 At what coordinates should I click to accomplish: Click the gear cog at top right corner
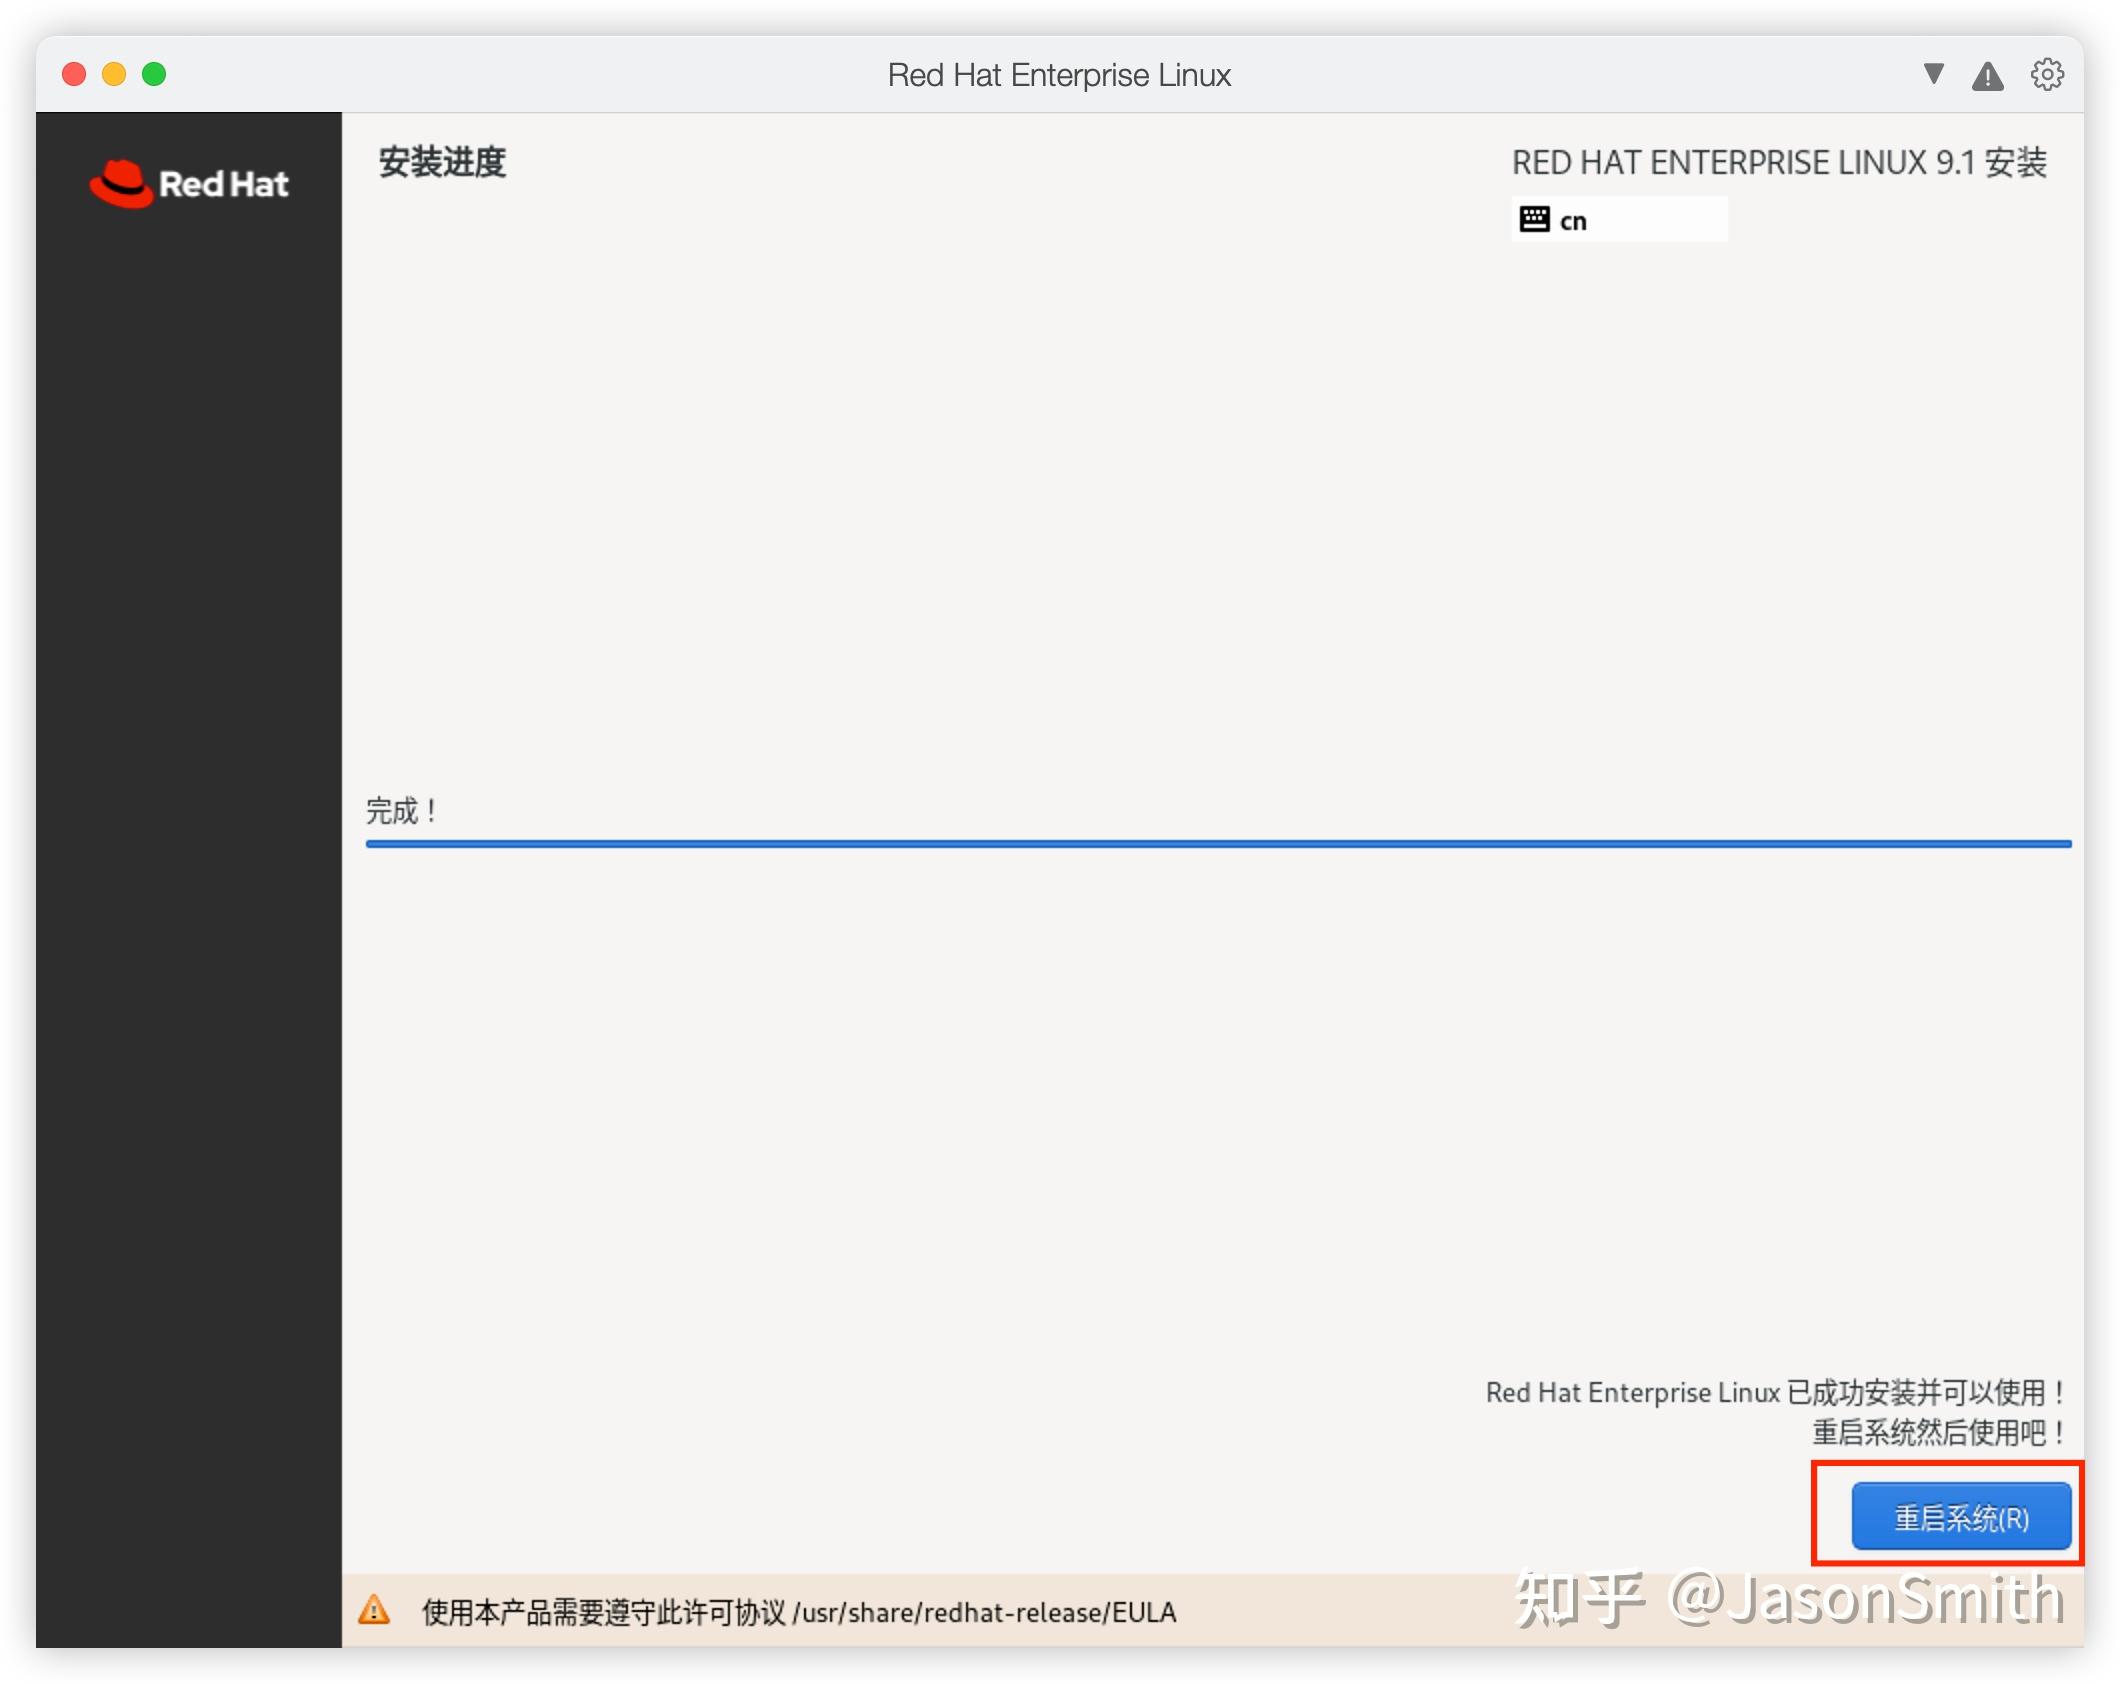2047,74
